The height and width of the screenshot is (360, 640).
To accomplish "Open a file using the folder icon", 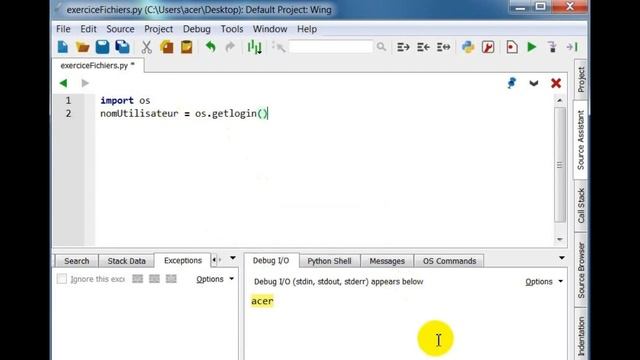I will [x=82, y=47].
